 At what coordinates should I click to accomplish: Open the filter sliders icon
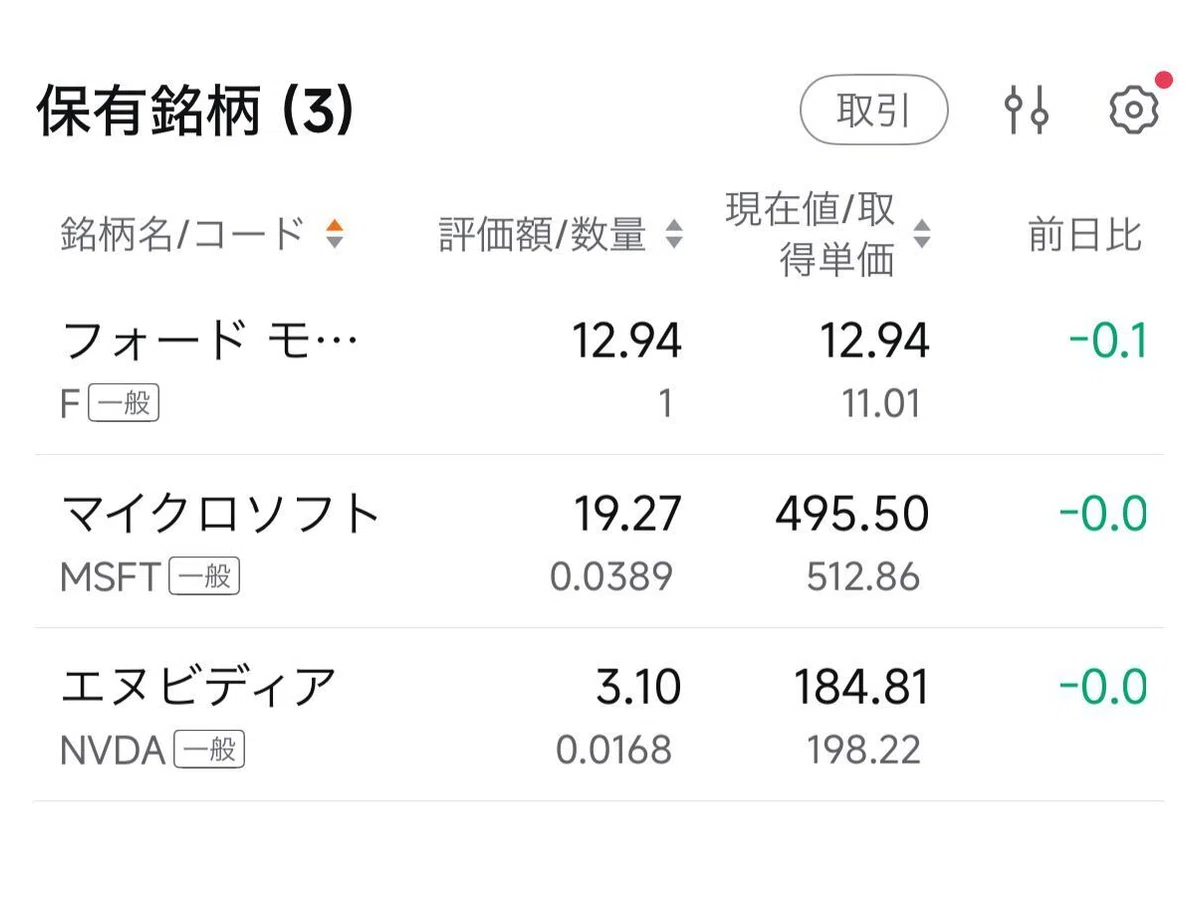[1026, 110]
